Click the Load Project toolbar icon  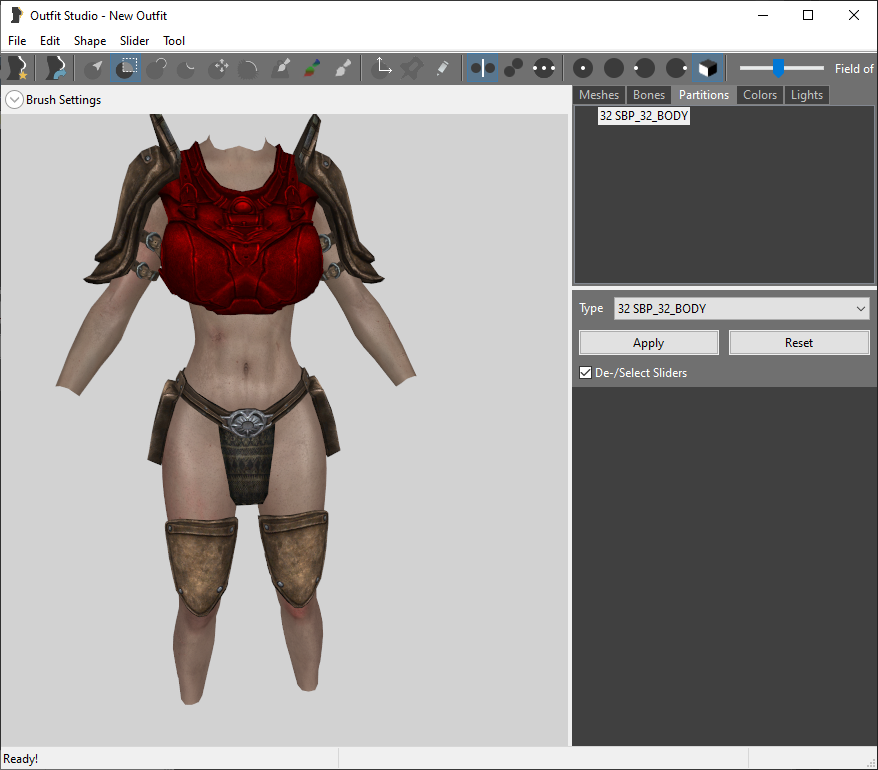click(54, 68)
